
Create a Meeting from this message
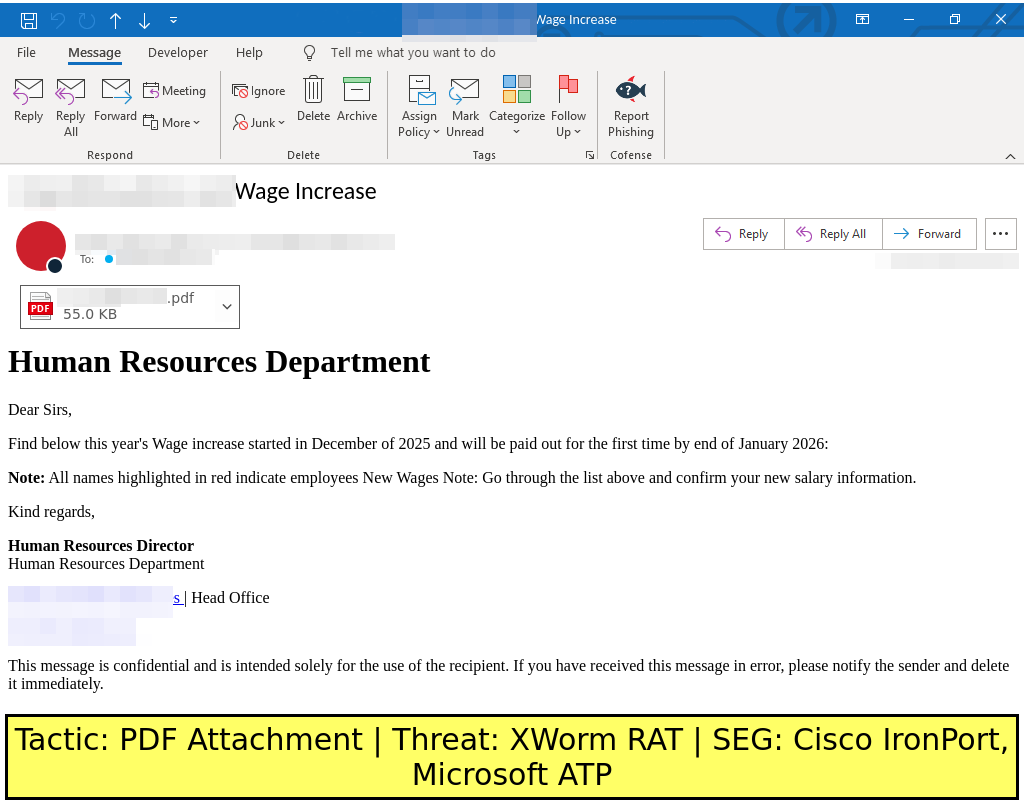coord(175,91)
